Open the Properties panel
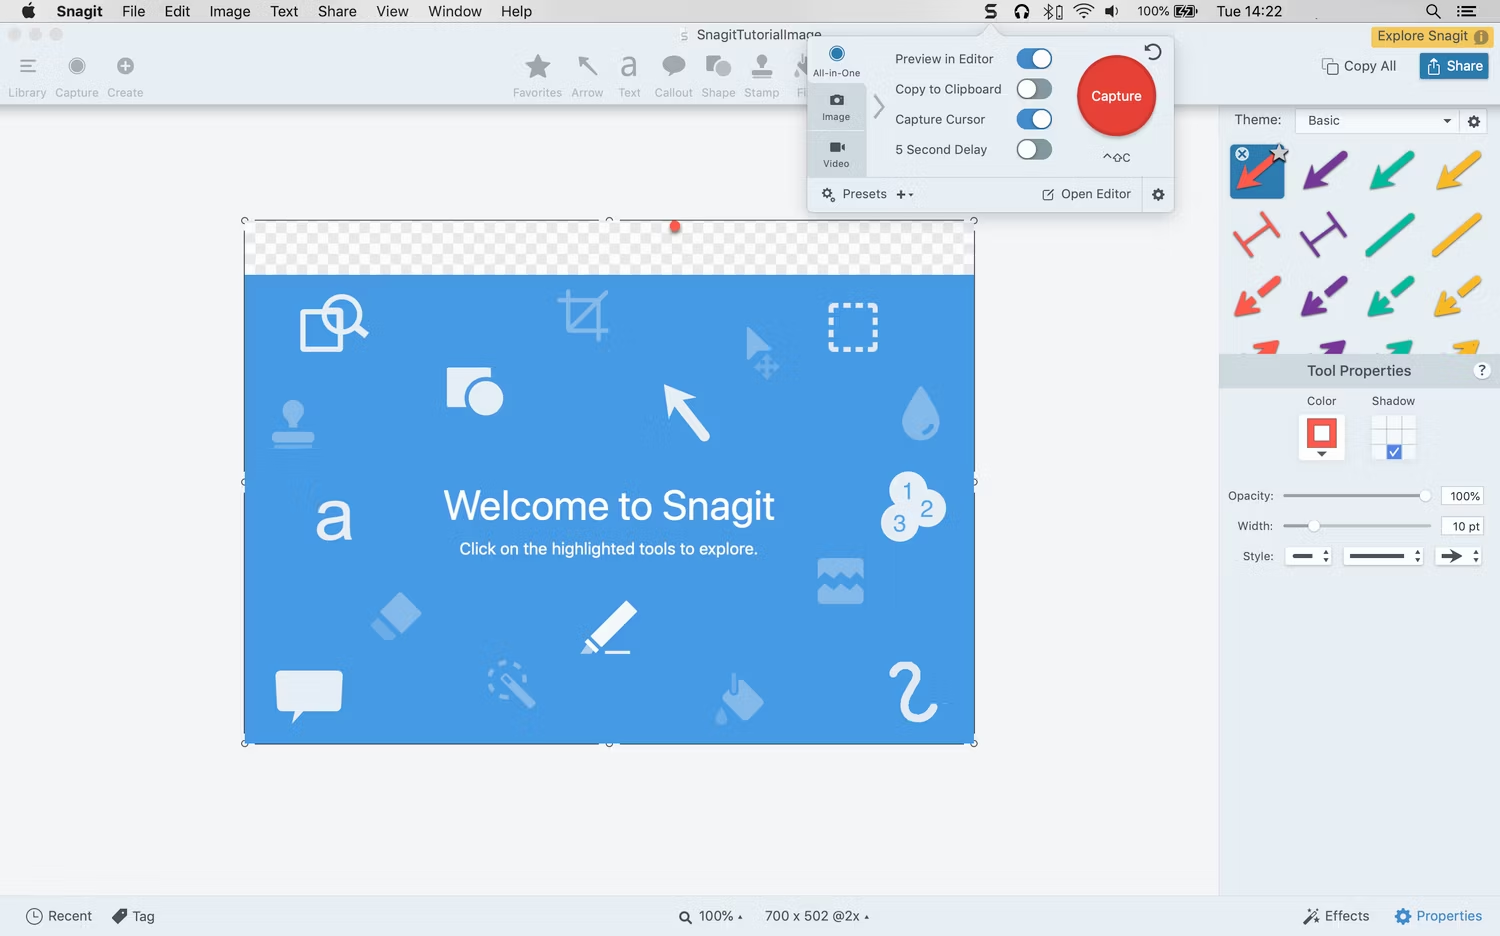The width and height of the screenshot is (1500, 936). 1438,916
